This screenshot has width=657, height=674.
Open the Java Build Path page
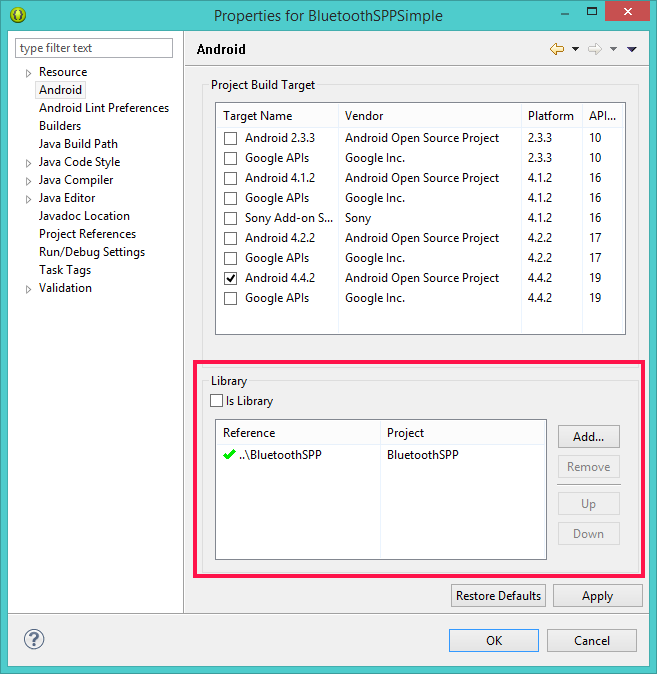78,144
